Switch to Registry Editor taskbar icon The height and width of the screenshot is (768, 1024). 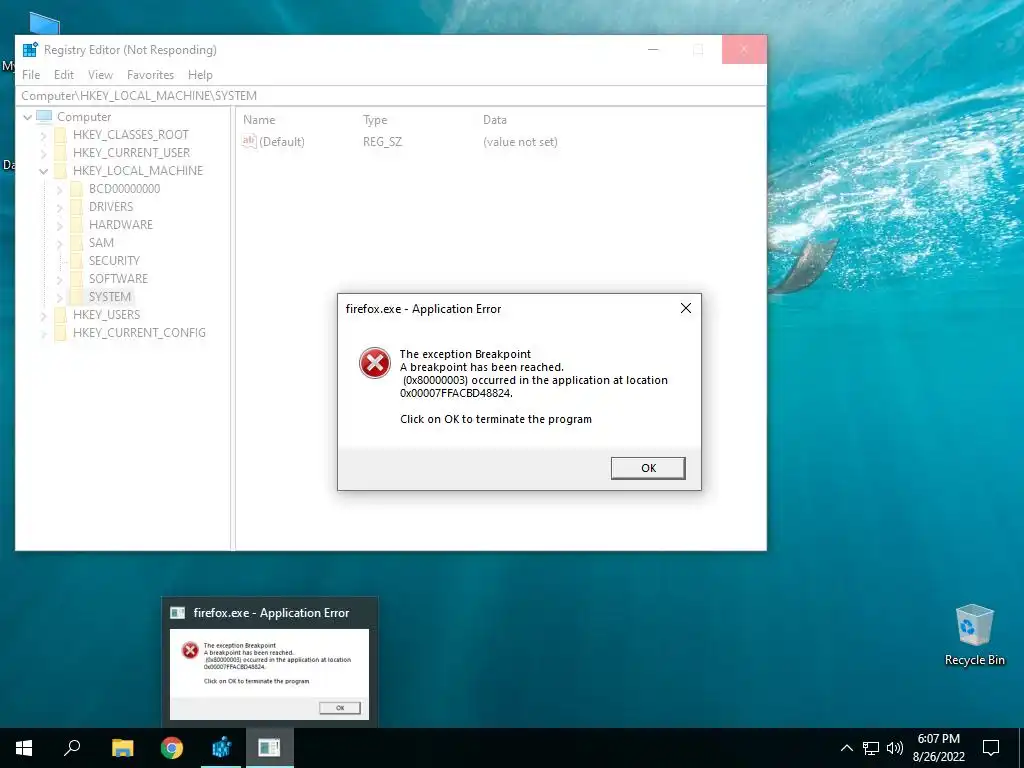(x=221, y=748)
